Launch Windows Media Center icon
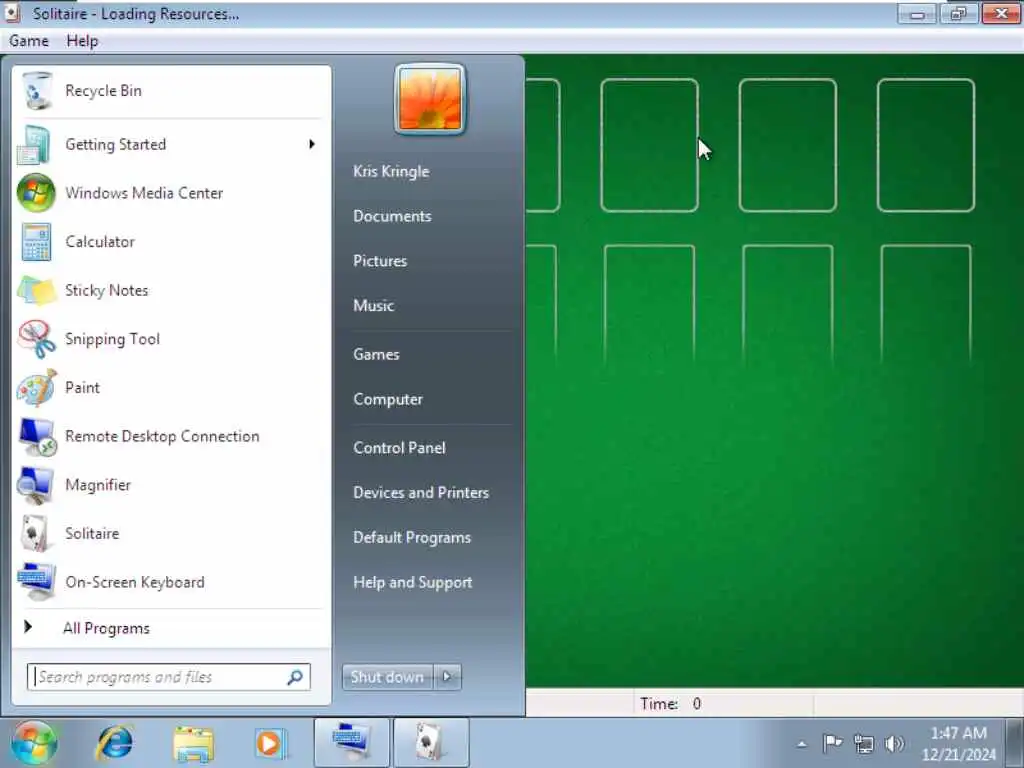The image size is (1024, 768). (35, 193)
